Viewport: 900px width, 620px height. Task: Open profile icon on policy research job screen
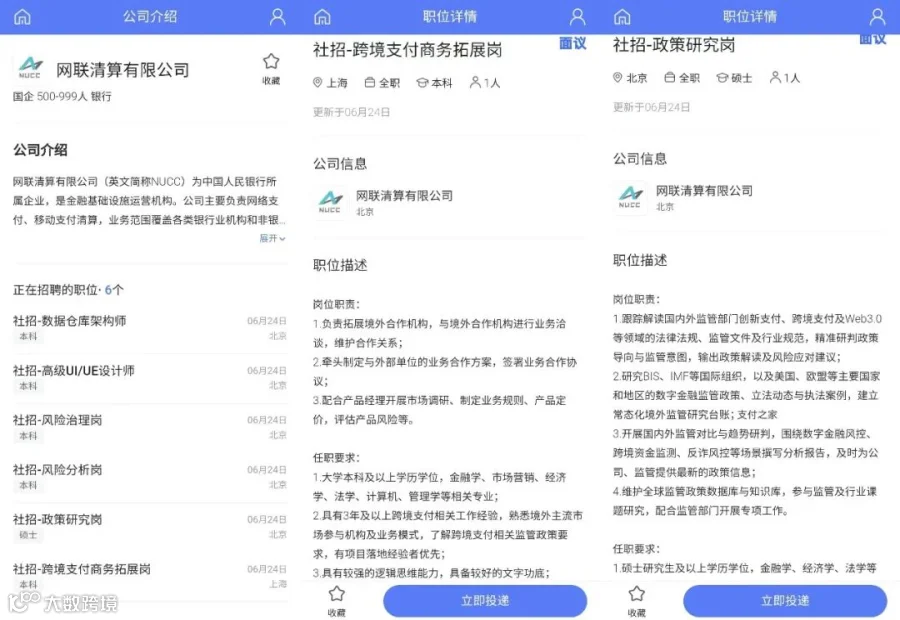tap(877, 17)
